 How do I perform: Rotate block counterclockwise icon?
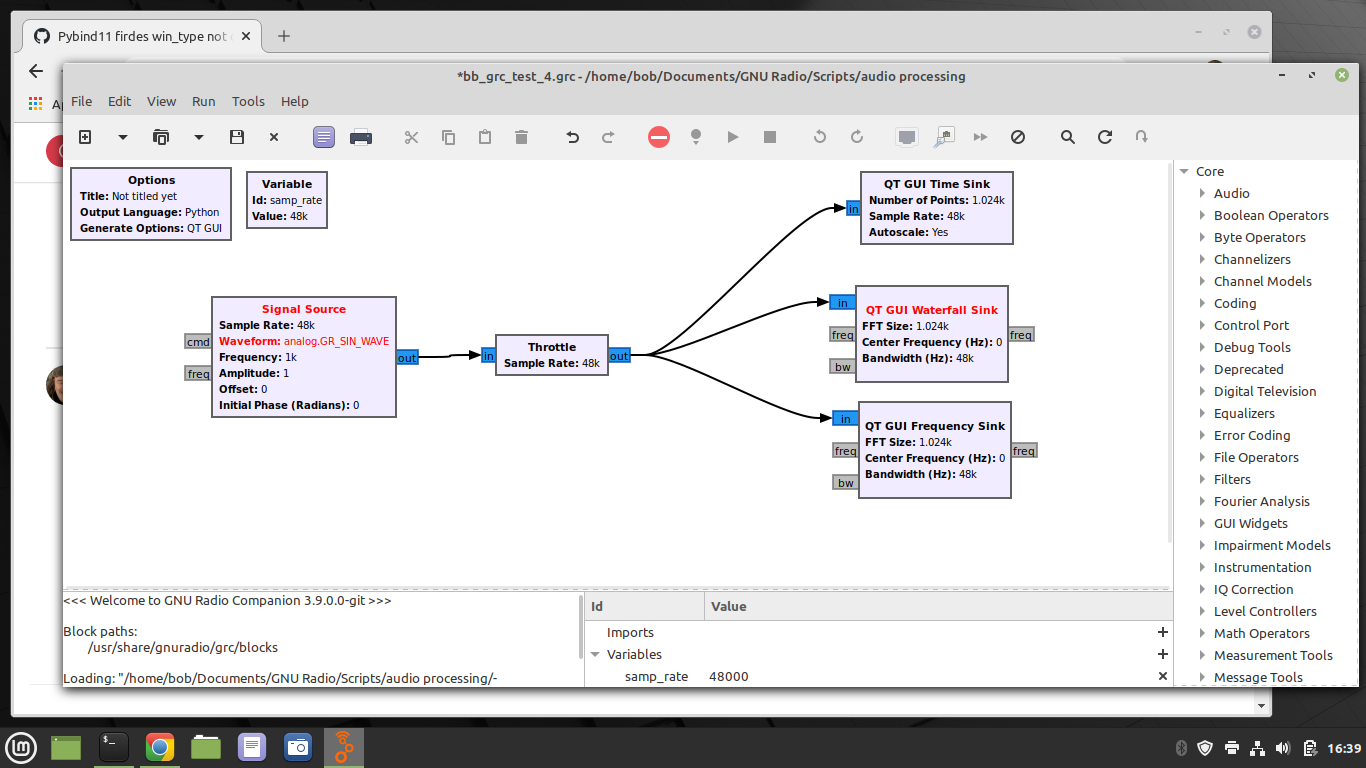coord(820,137)
